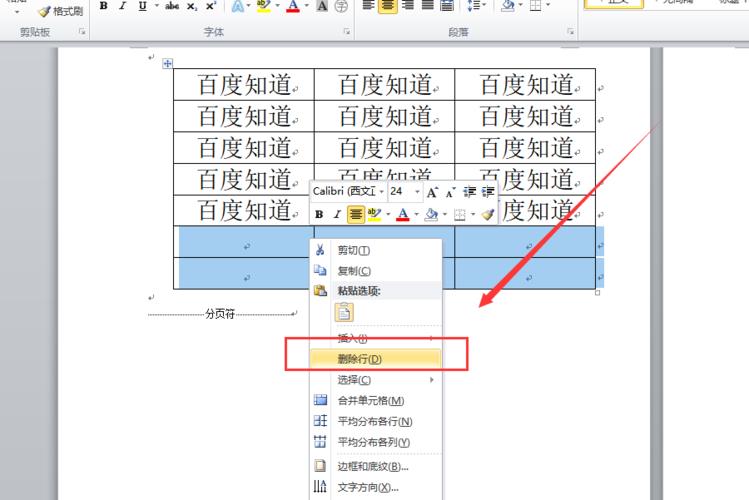
Task: Toggle align left in the ribbon
Action: point(368,6)
